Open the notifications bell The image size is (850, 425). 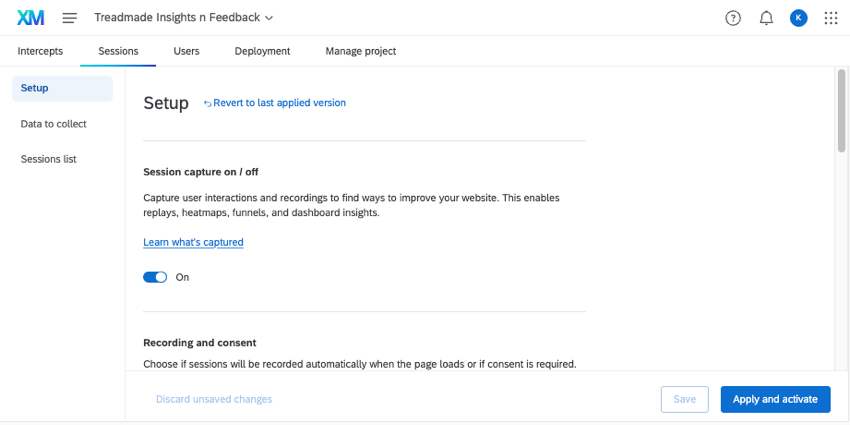tap(766, 18)
